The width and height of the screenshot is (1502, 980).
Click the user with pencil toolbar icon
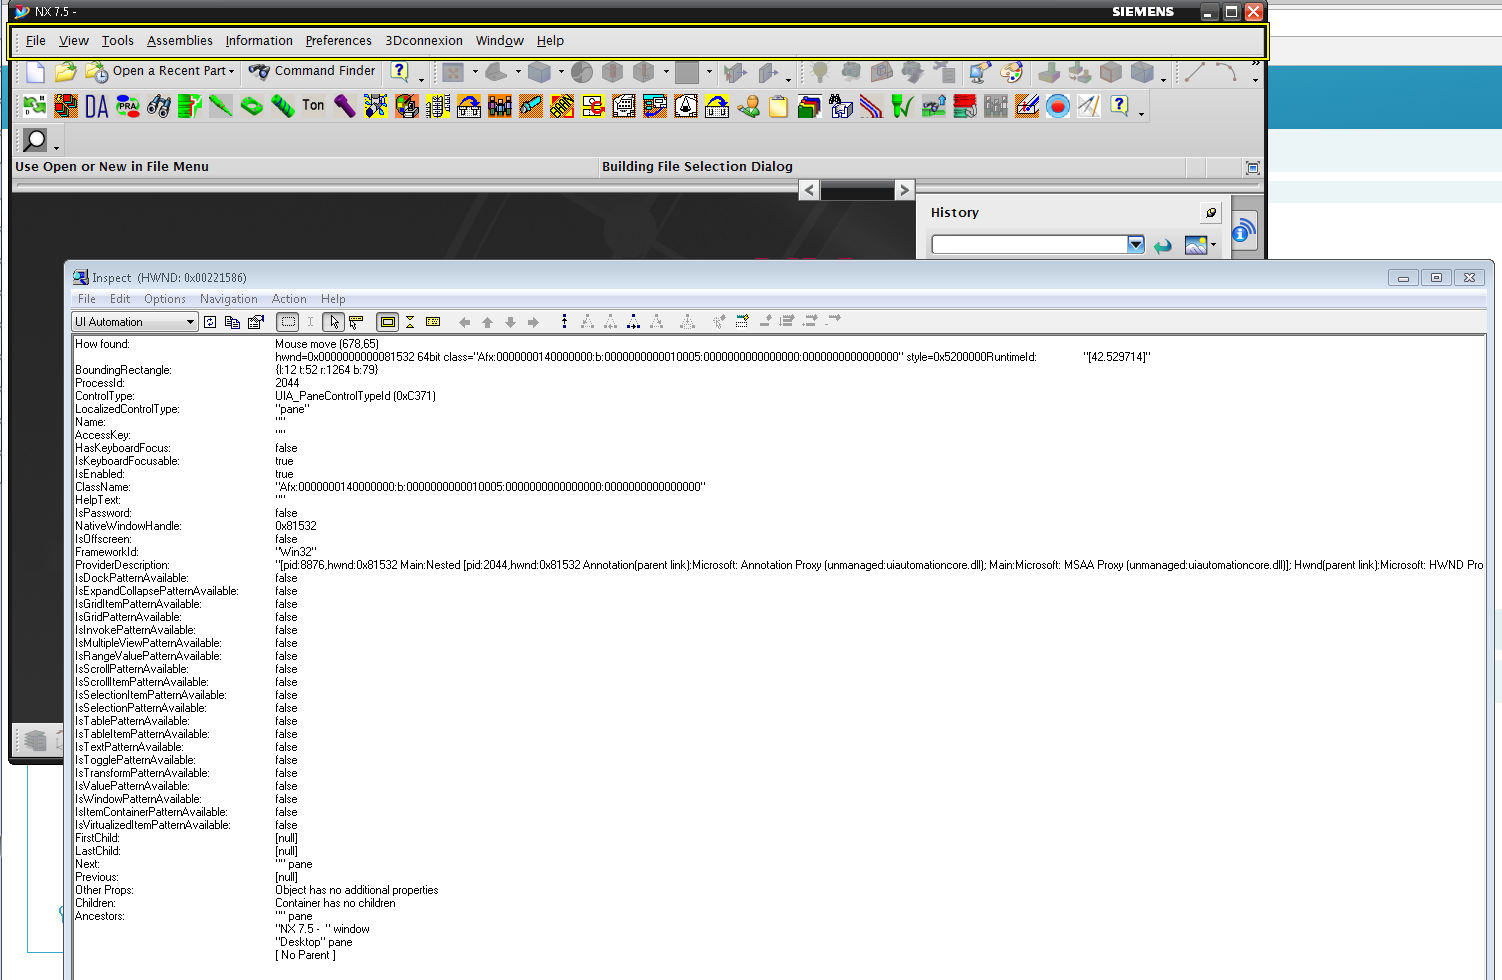(x=748, y=106)
